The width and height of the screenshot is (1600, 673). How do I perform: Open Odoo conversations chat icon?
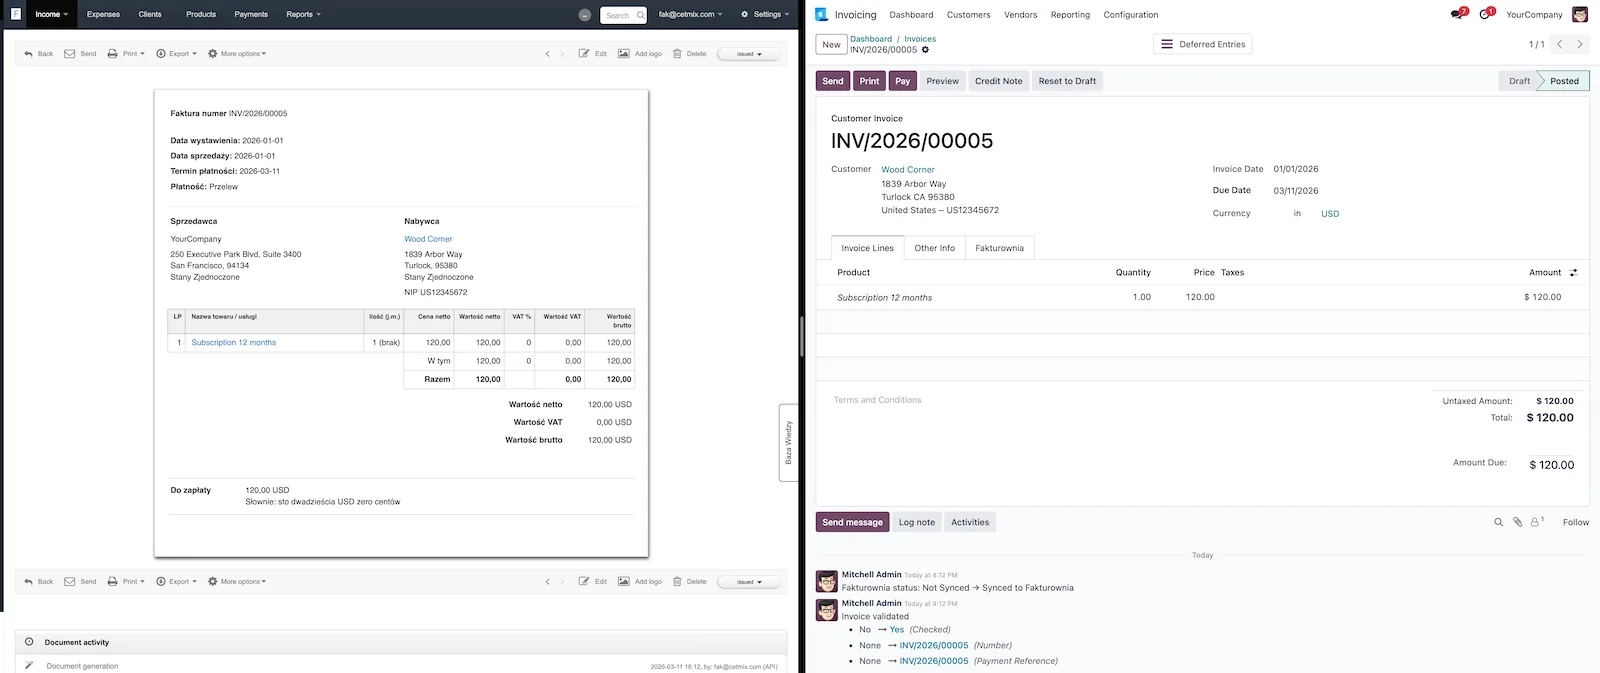(1458, 14)
